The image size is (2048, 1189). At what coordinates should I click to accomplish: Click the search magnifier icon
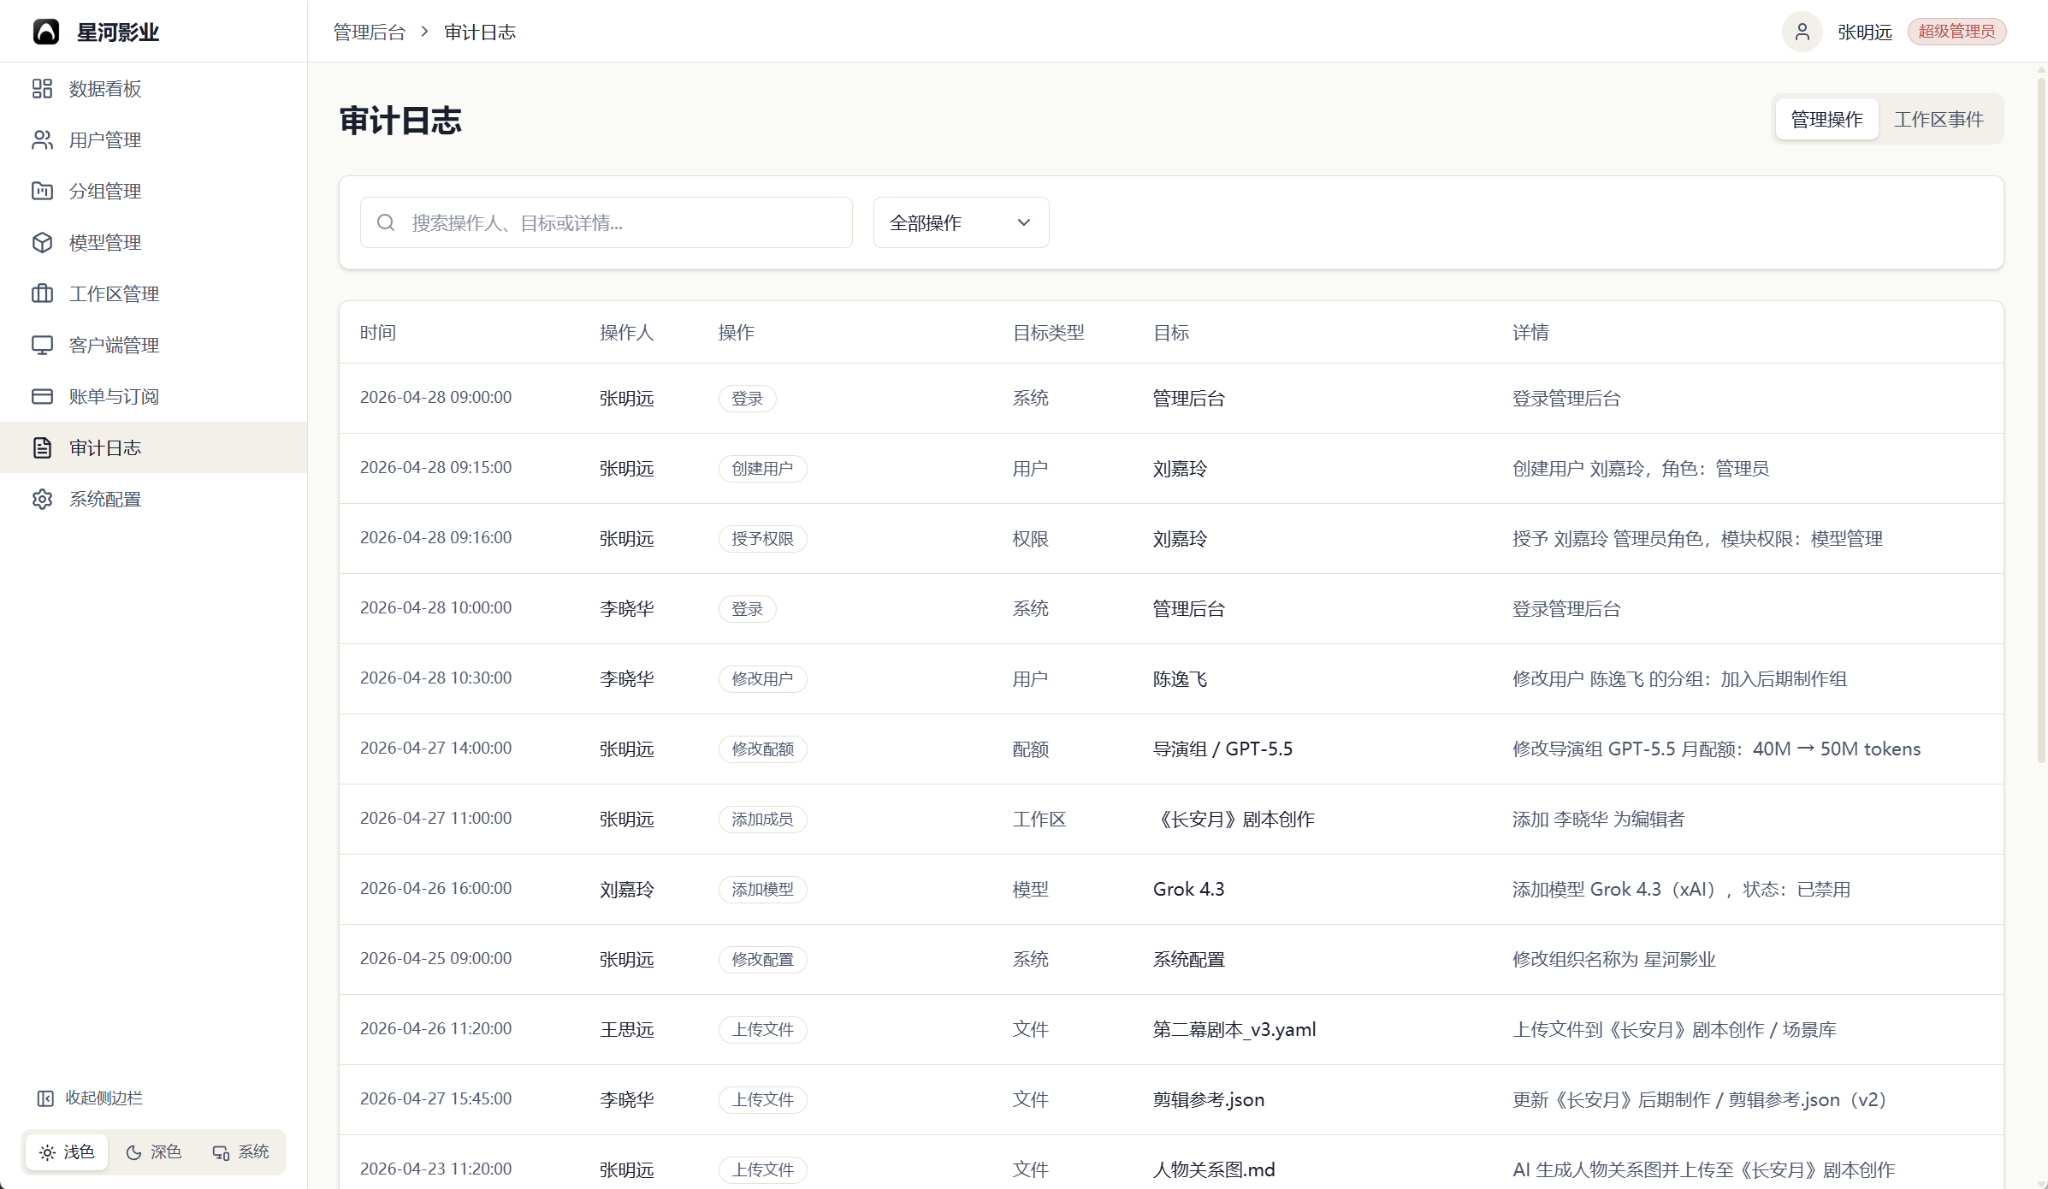386,223
